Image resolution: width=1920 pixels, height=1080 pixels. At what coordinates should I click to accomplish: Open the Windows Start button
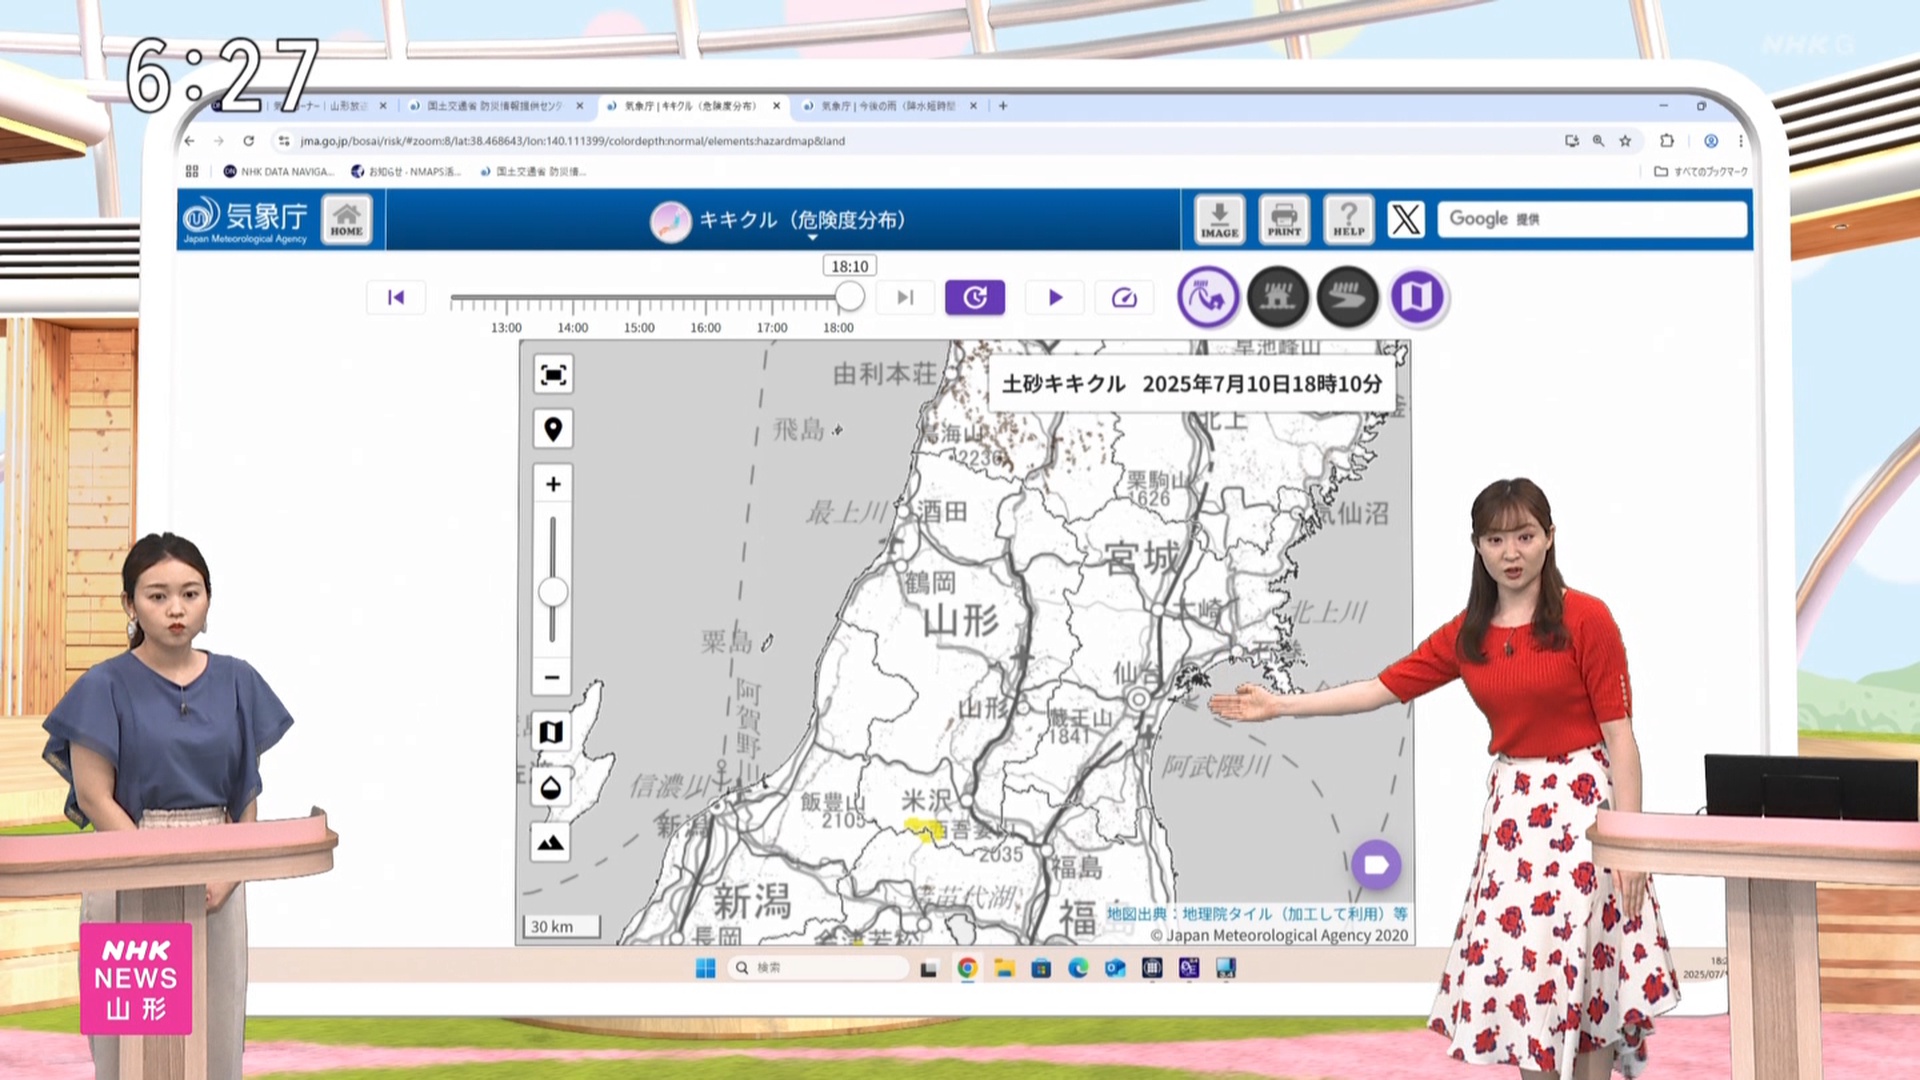[705, 968]
